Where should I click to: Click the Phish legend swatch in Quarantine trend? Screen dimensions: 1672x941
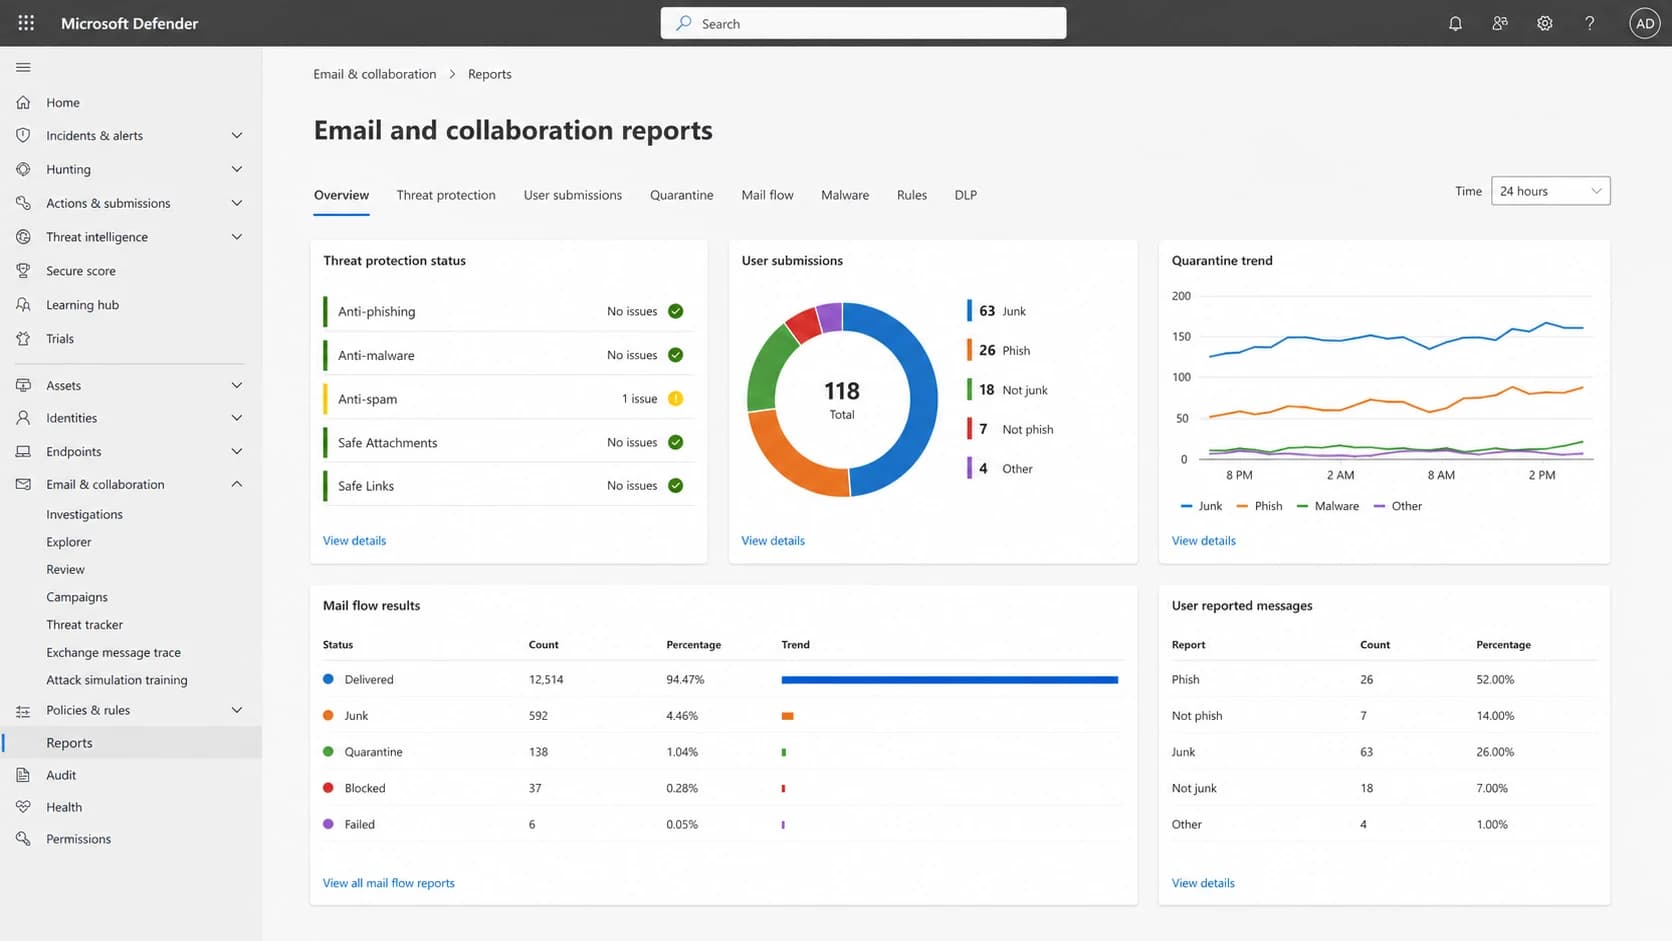(x=1242, y=506)
